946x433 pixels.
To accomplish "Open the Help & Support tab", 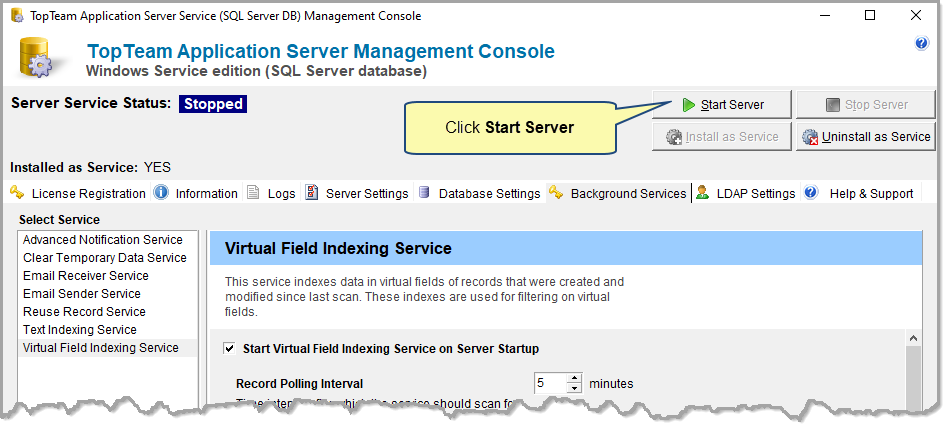I will pos(860,194).
